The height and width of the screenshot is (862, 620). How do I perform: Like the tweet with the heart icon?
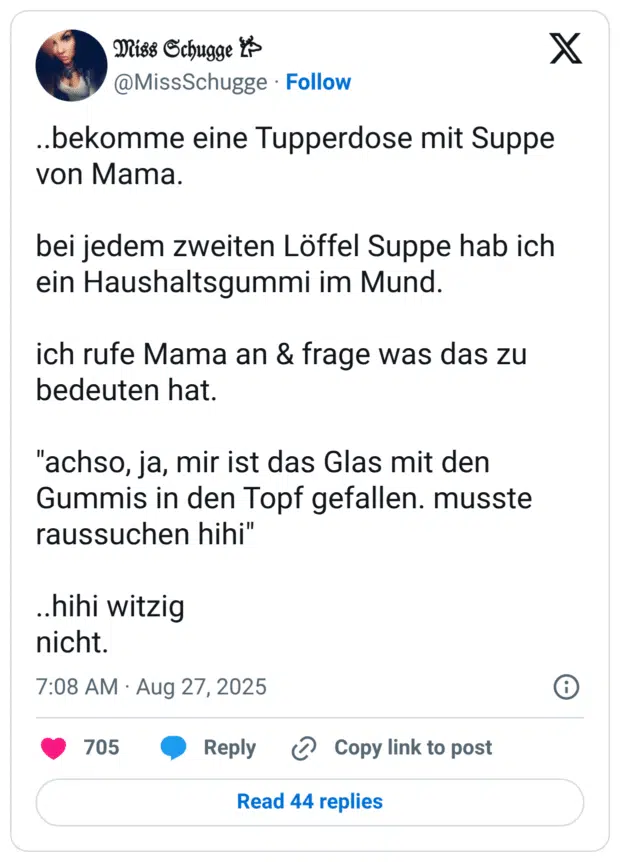54,748
